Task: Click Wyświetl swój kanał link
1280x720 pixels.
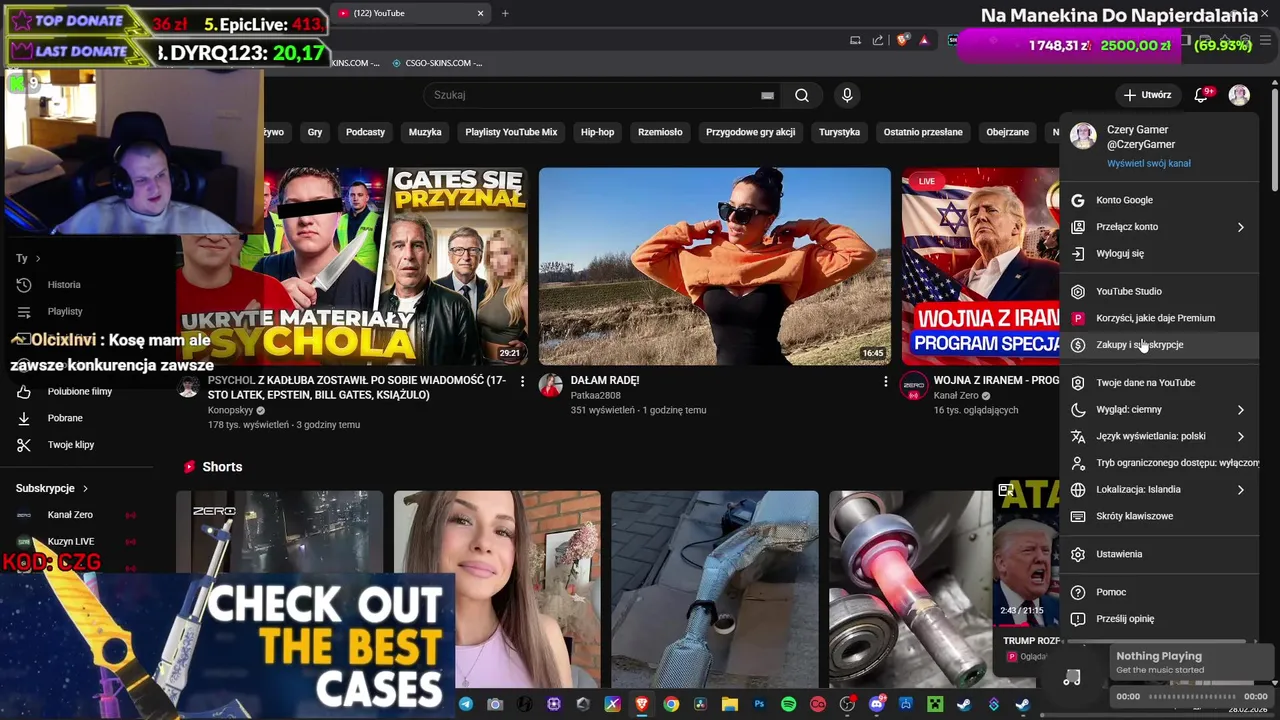Action: [x=1148, y=163]
